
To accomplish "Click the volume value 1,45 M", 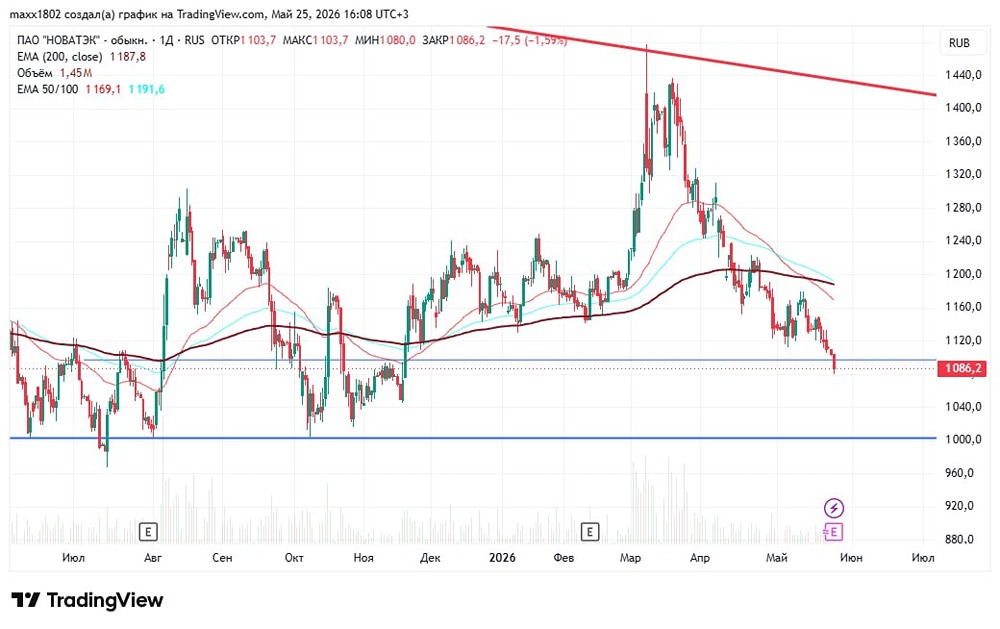I will 76,73.
